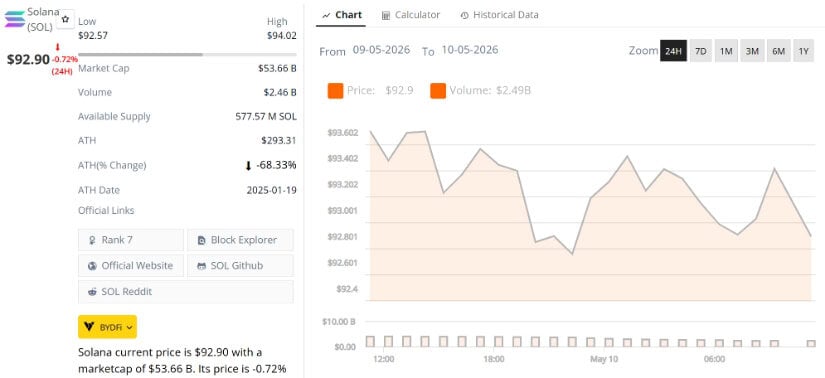
Task: Open the Block Explorer link
Action: [x=240, y=240]
